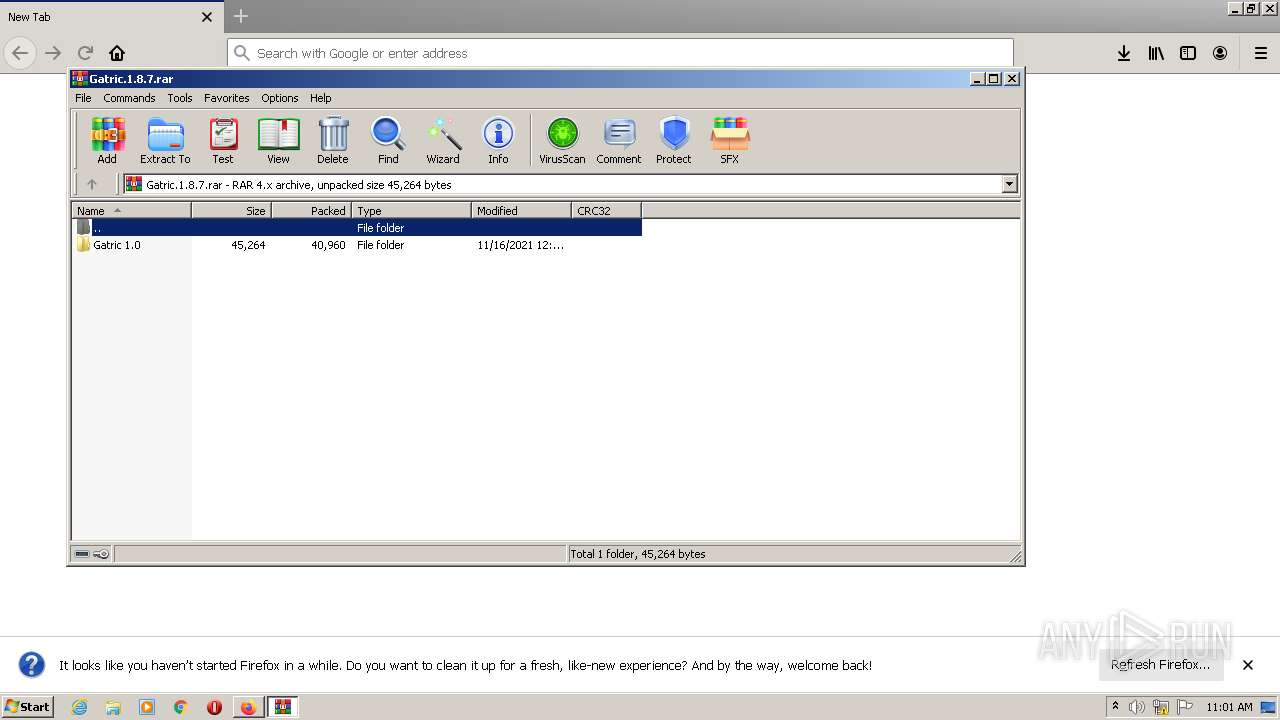Expand the archive path dropdown
This screenshot has width=1280, height=720.
[1009, 184]
